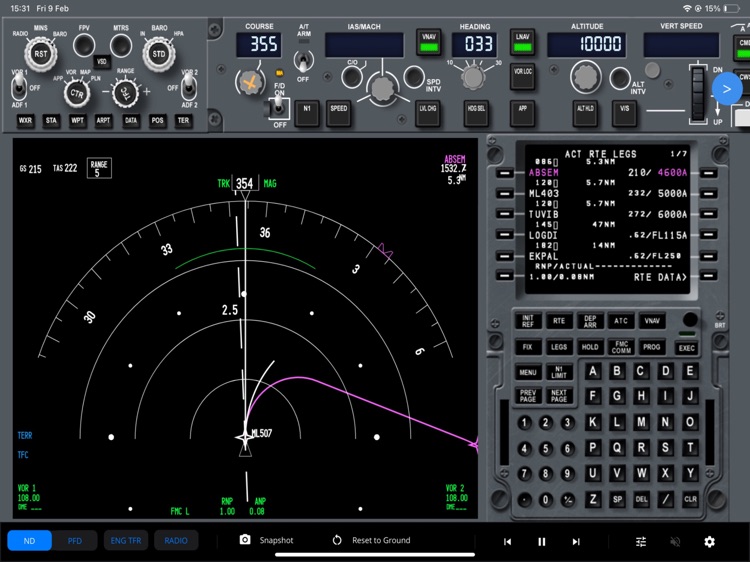
Task: Click the vertical speed thumbwheel
Action: pos(698,94)
